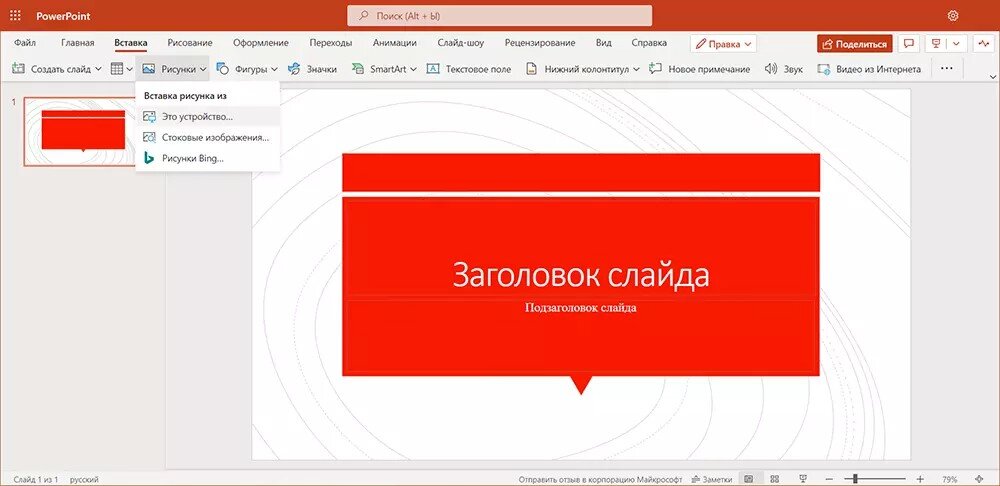The image size is (1000, 486).
Task: Switch to the Главная tab
Action: point(78,43)
